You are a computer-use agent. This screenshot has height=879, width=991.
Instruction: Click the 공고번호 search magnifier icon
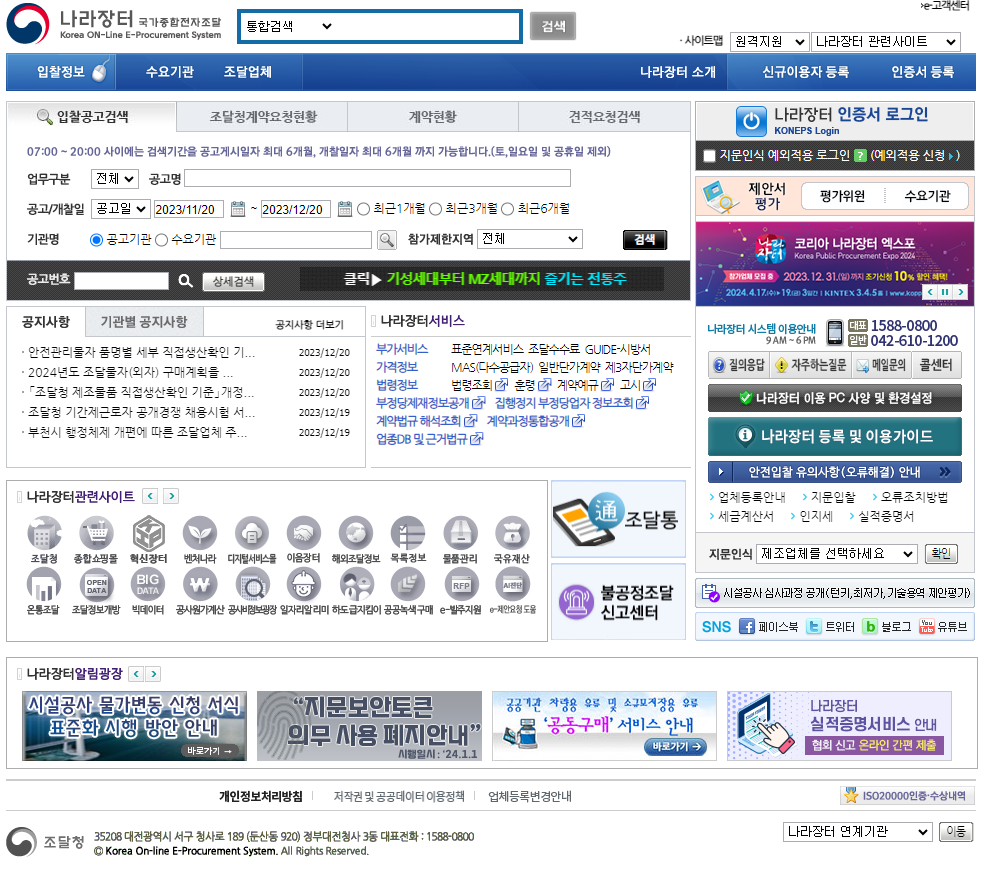pyautogui.click(x=185, y=281)
